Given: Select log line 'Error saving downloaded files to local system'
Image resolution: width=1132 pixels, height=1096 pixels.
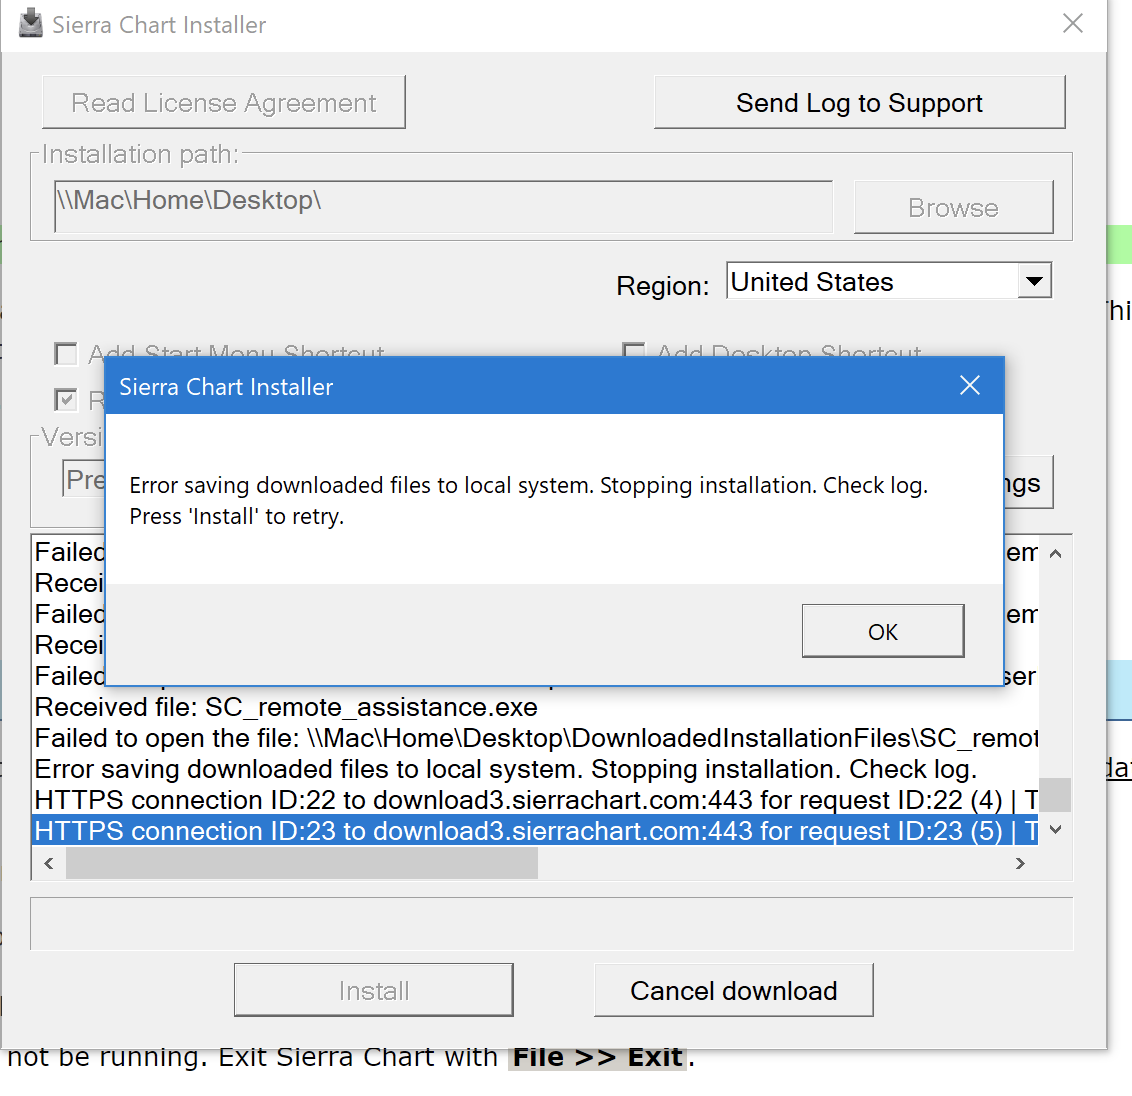Looking at the screenshot, I should [x=536, y=769].
